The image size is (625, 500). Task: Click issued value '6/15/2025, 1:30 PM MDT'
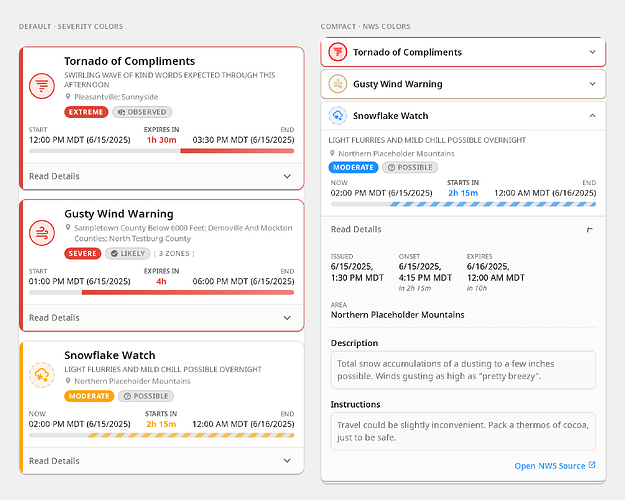357,272
